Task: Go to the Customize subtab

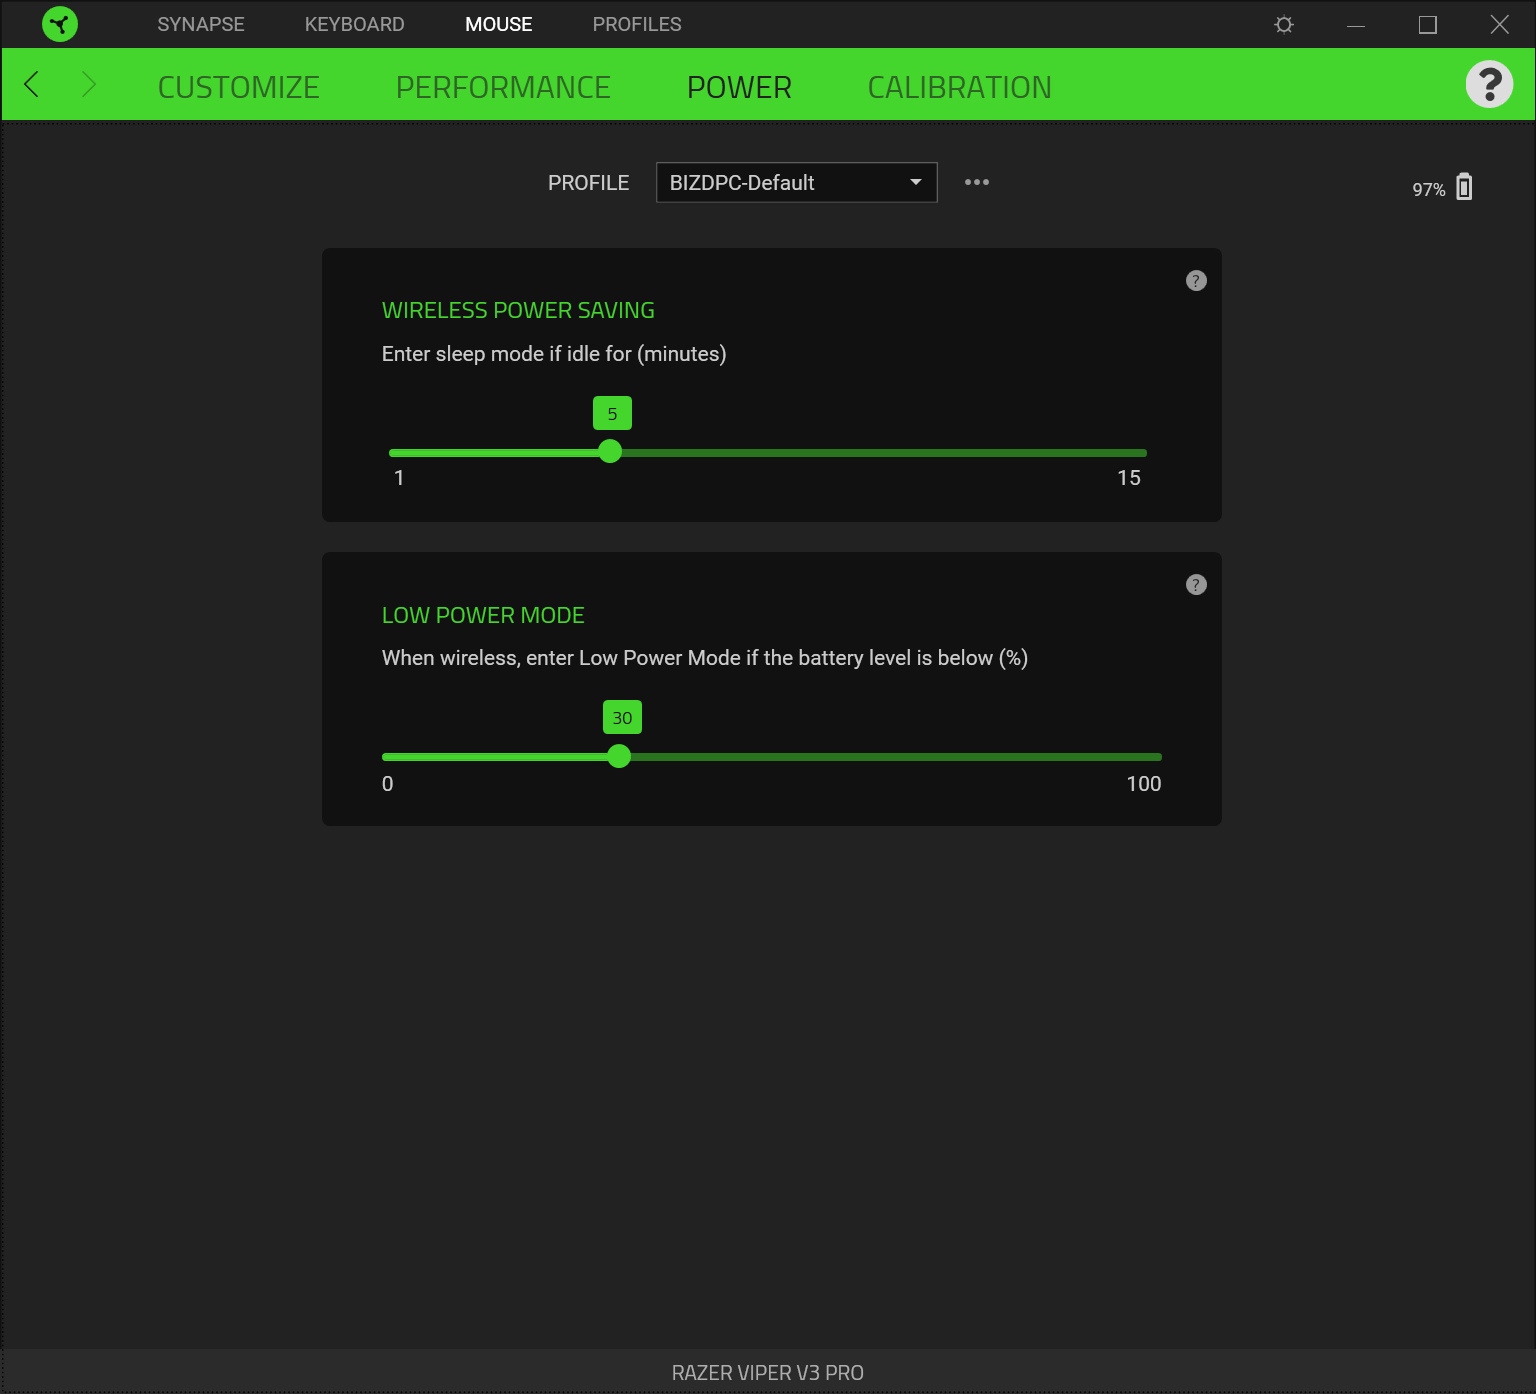Action: click(238, 88)
